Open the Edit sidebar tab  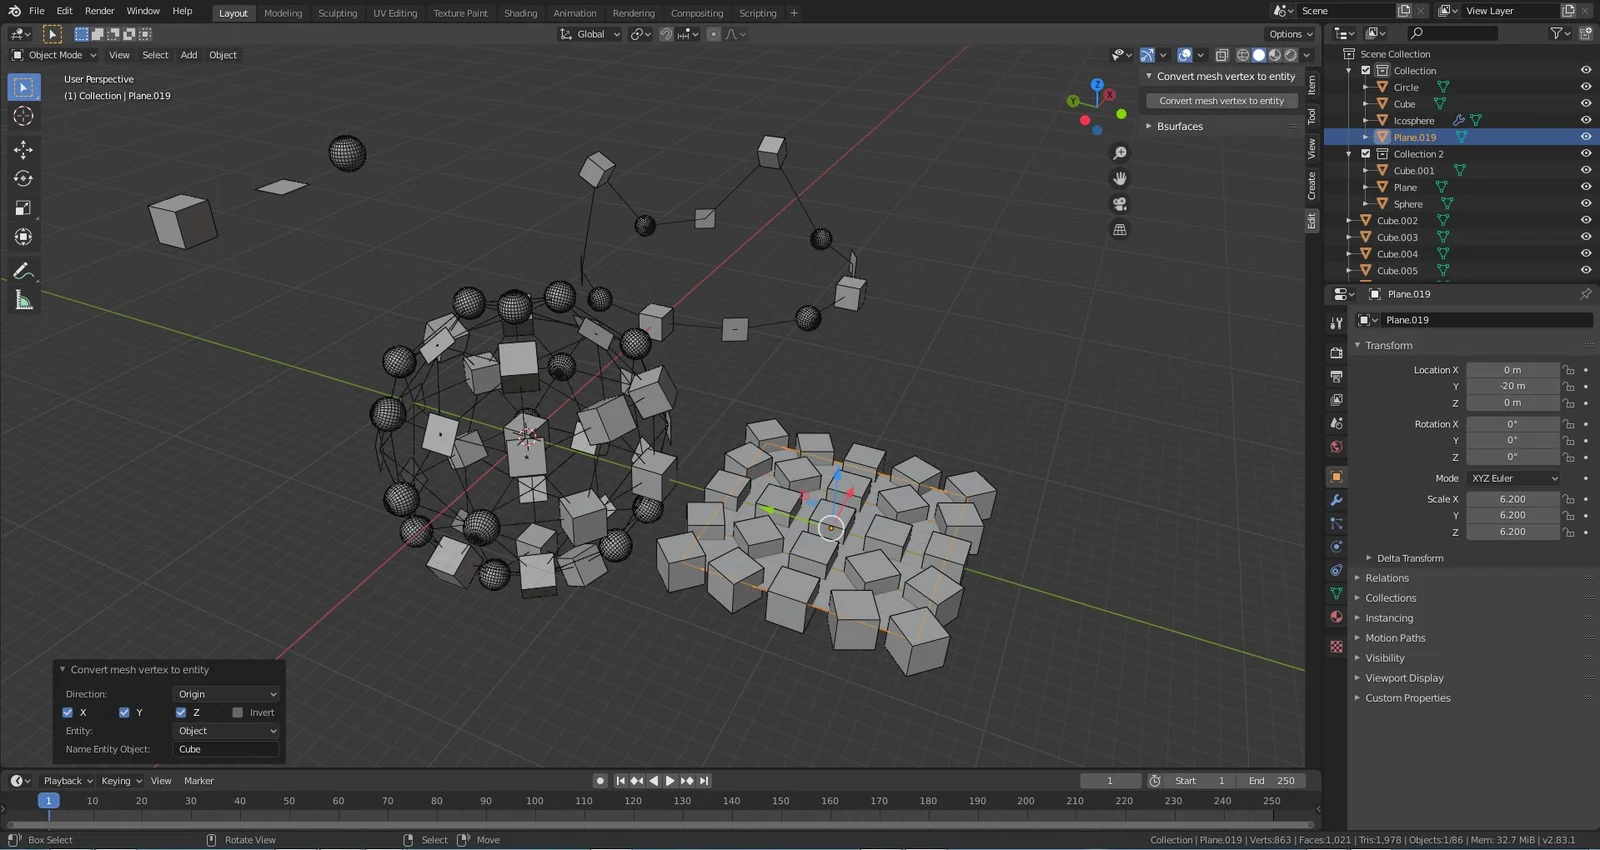tap(1312, 221)
